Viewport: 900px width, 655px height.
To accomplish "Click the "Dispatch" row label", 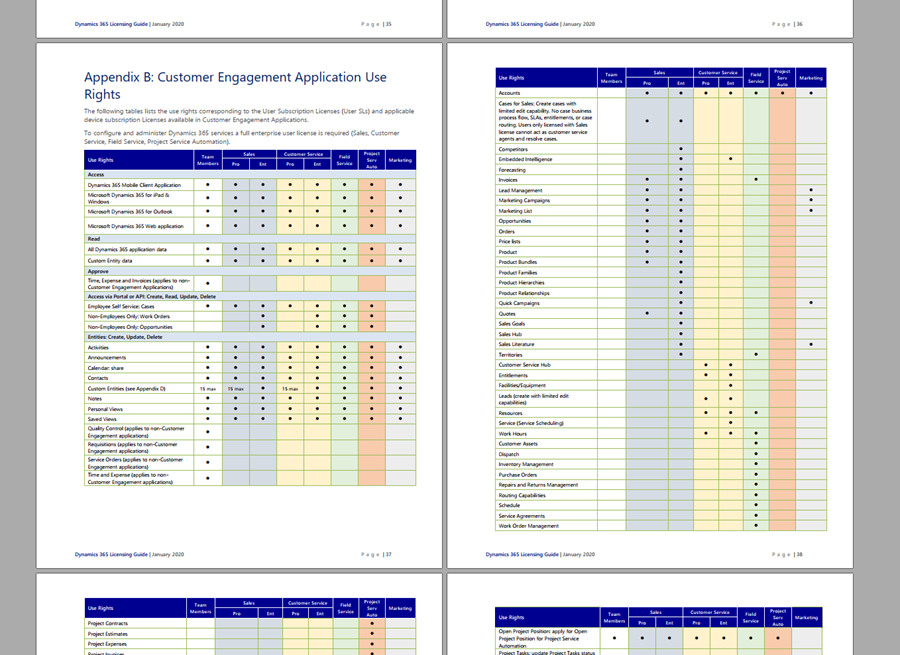I will 509,454.
